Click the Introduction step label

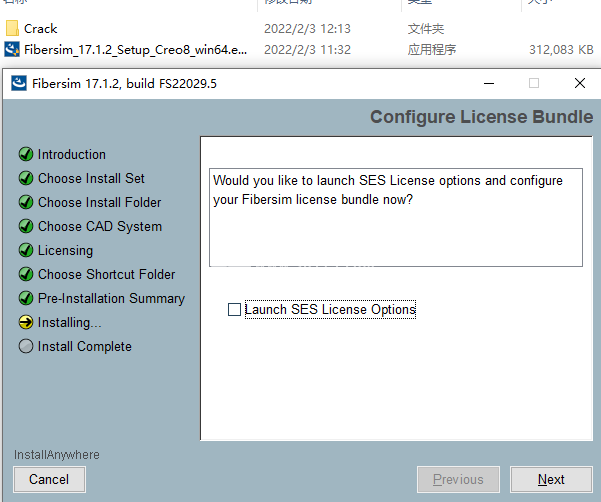(x=72, y=154)
